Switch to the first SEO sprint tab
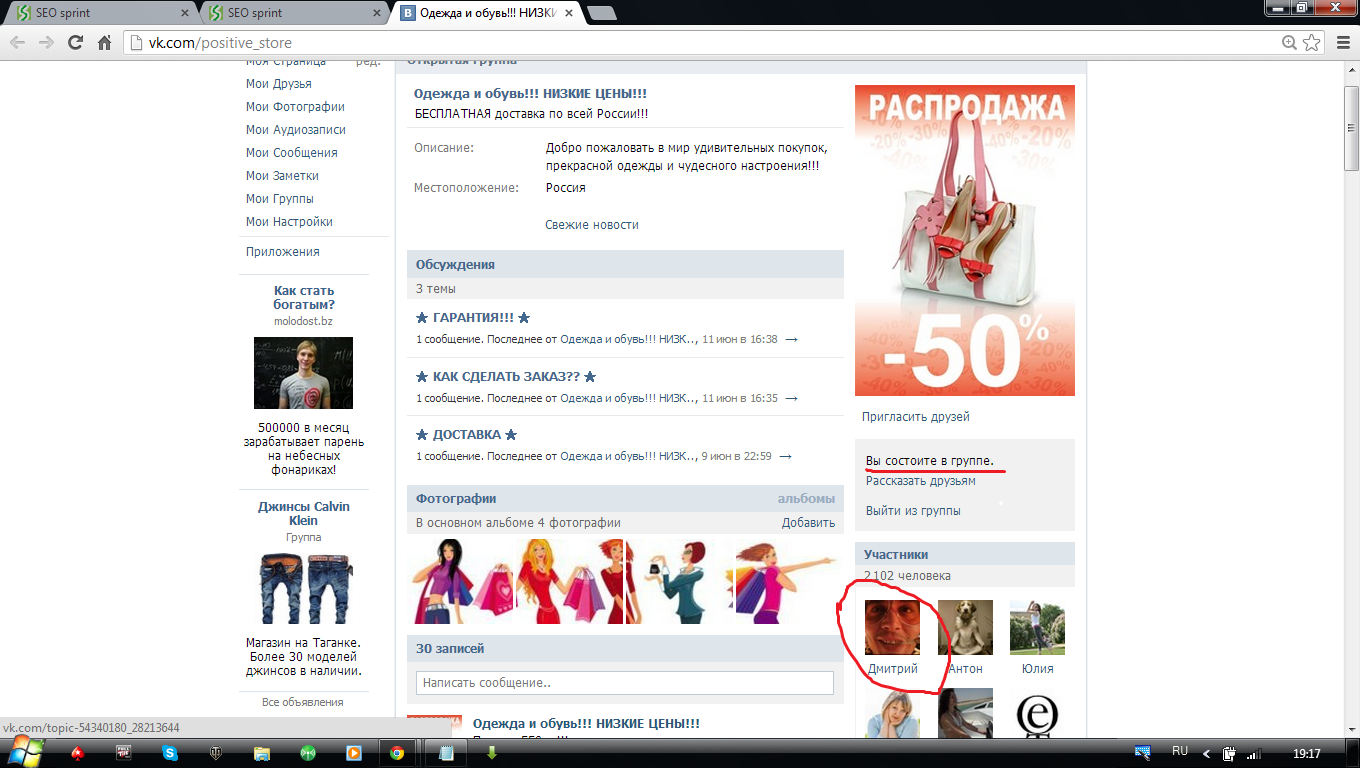The width and height of the screenshot is (1360, 768). 100,13
